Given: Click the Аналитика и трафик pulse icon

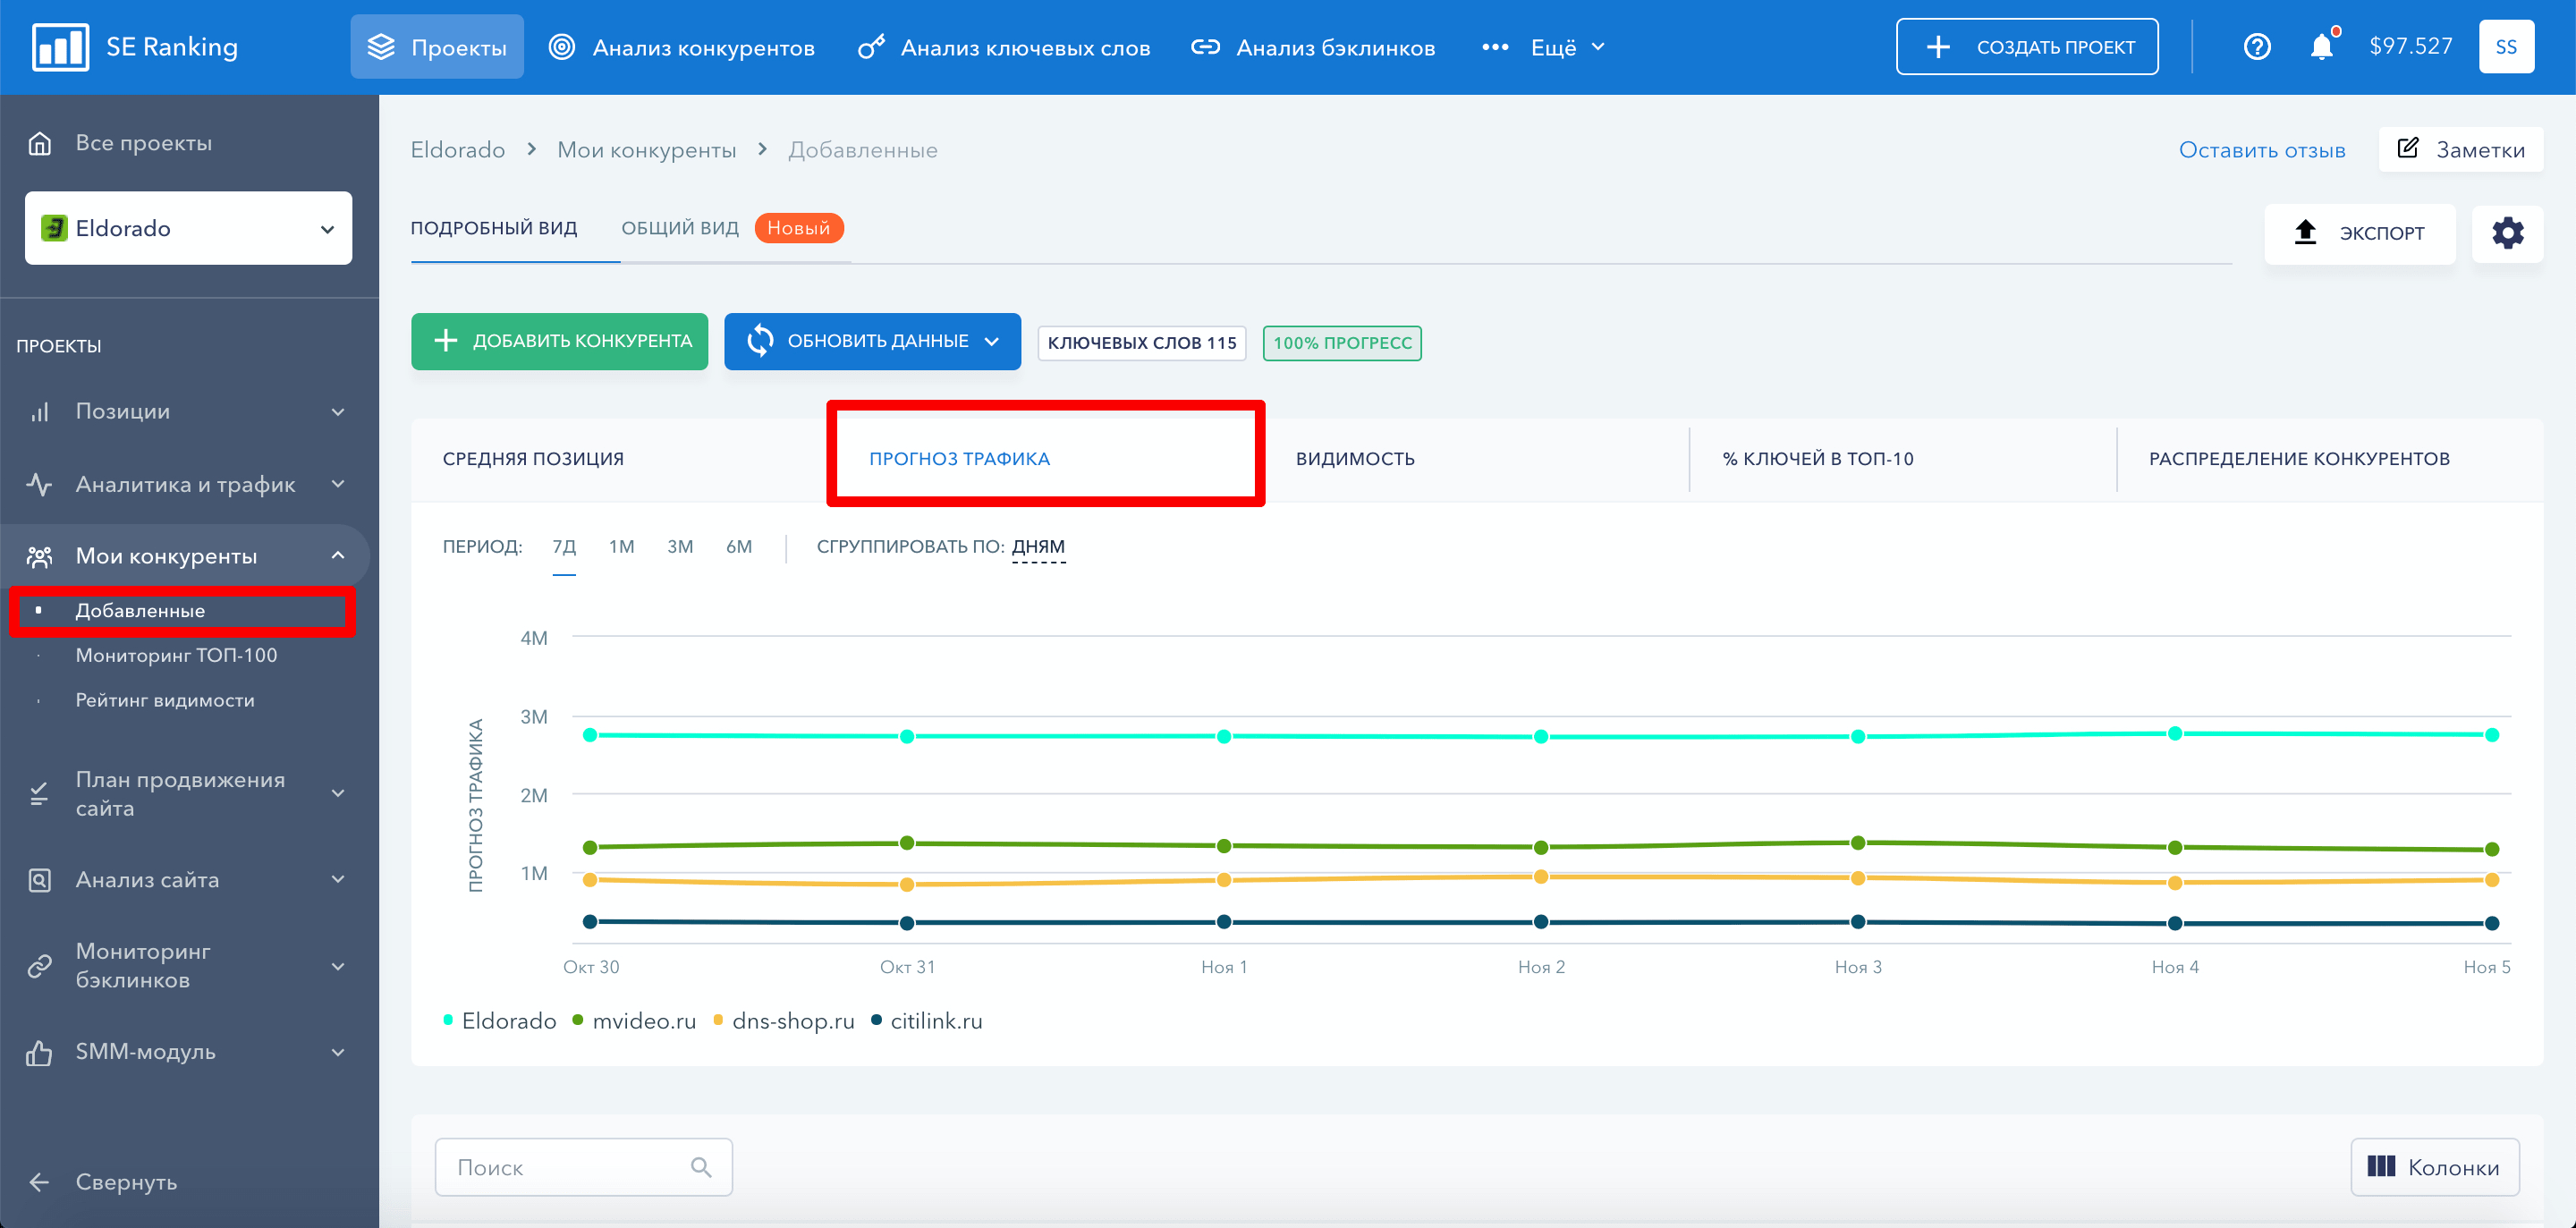Looking at the screenshot, I should click(39, 484).
